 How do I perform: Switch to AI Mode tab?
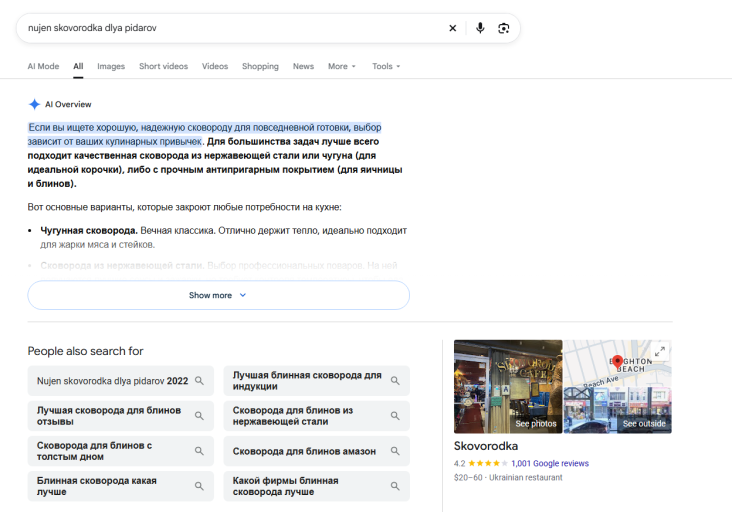pos(43,66)
